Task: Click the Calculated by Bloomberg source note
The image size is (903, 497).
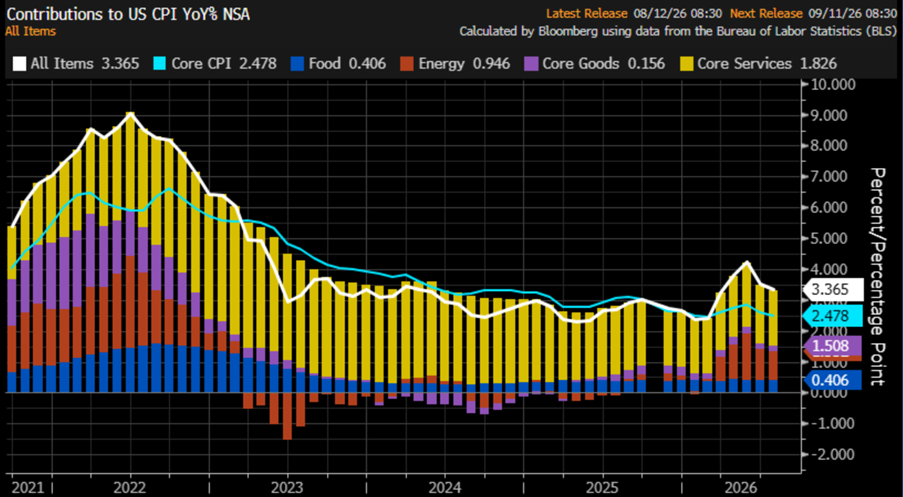Action: tap(678, 32)
